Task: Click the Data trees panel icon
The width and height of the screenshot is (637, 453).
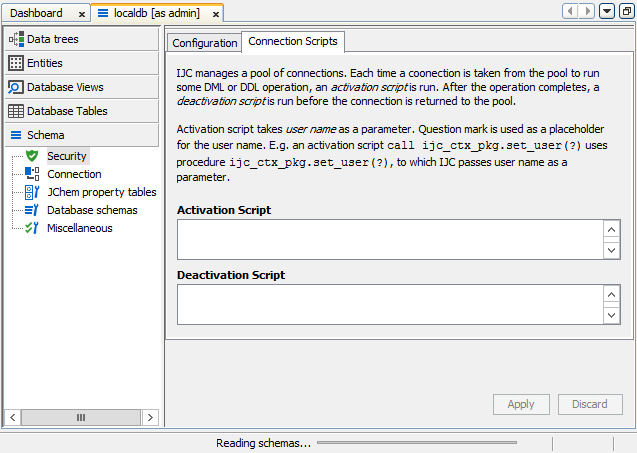Action: click(x=16, y=39)
